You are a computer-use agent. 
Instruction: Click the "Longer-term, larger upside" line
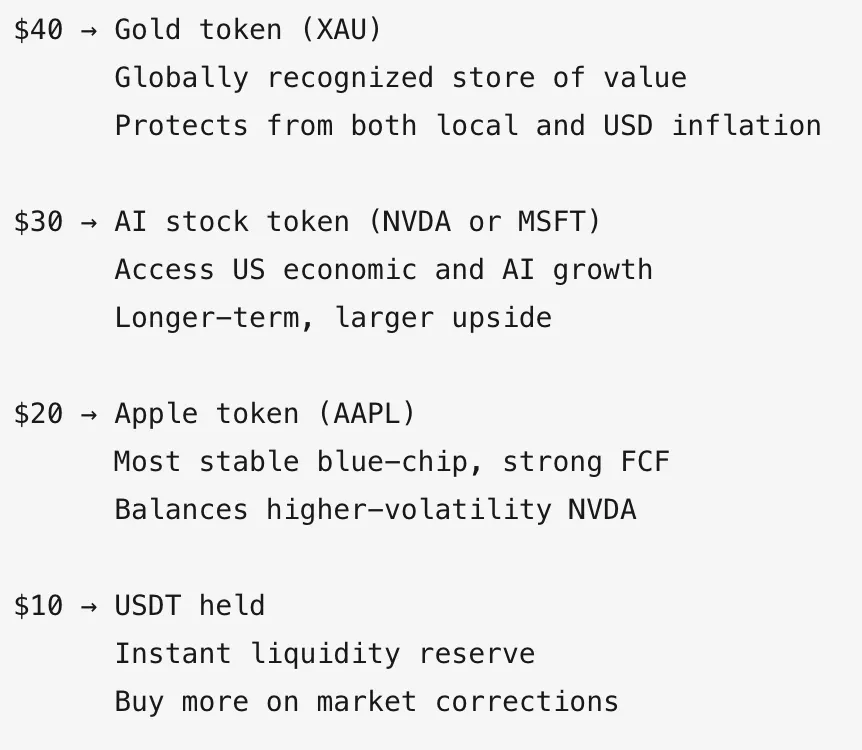(333, 318)
